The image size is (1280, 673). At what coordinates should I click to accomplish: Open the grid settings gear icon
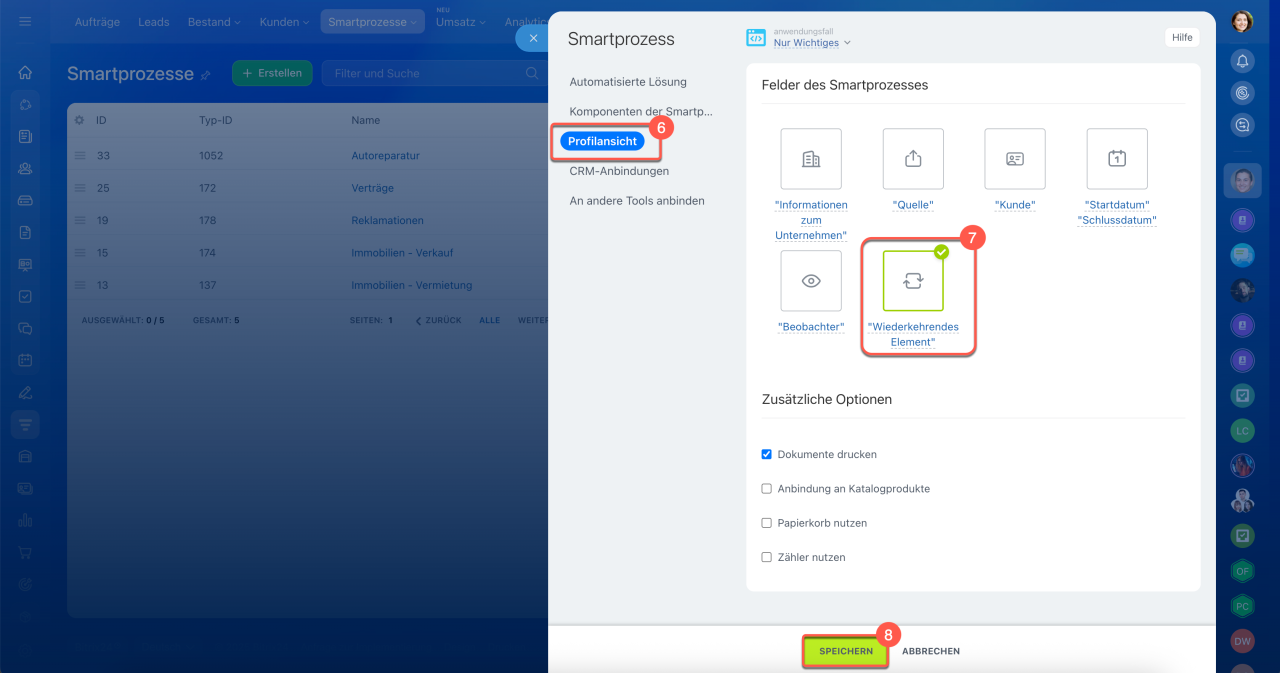click(x=80, y=120)
